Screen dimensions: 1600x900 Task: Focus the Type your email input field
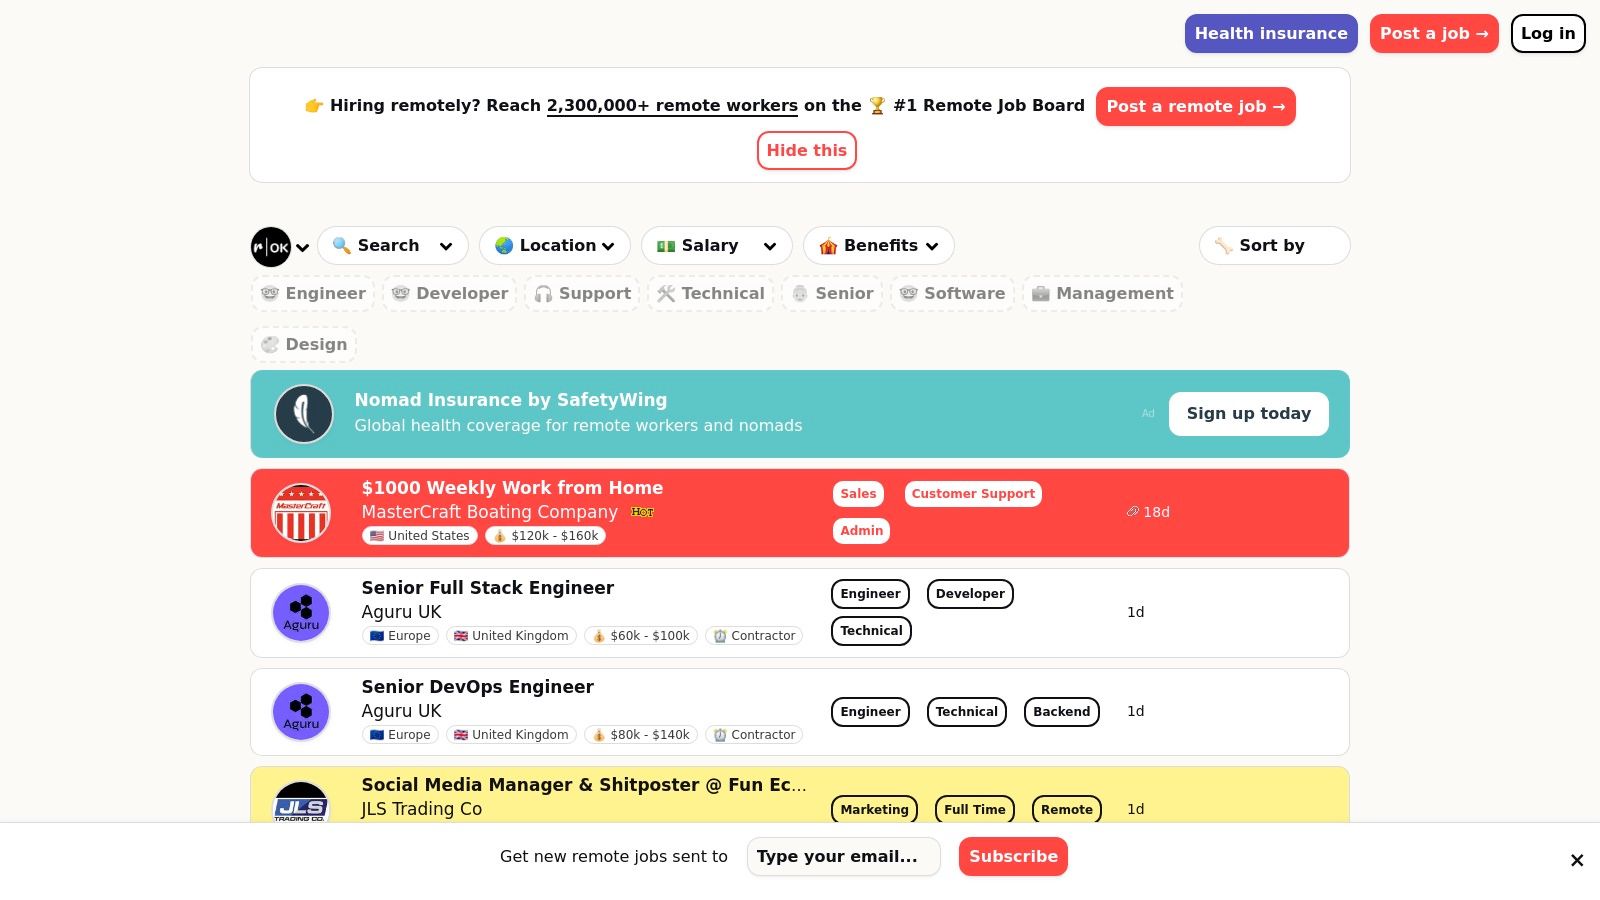tap(843, 857)
